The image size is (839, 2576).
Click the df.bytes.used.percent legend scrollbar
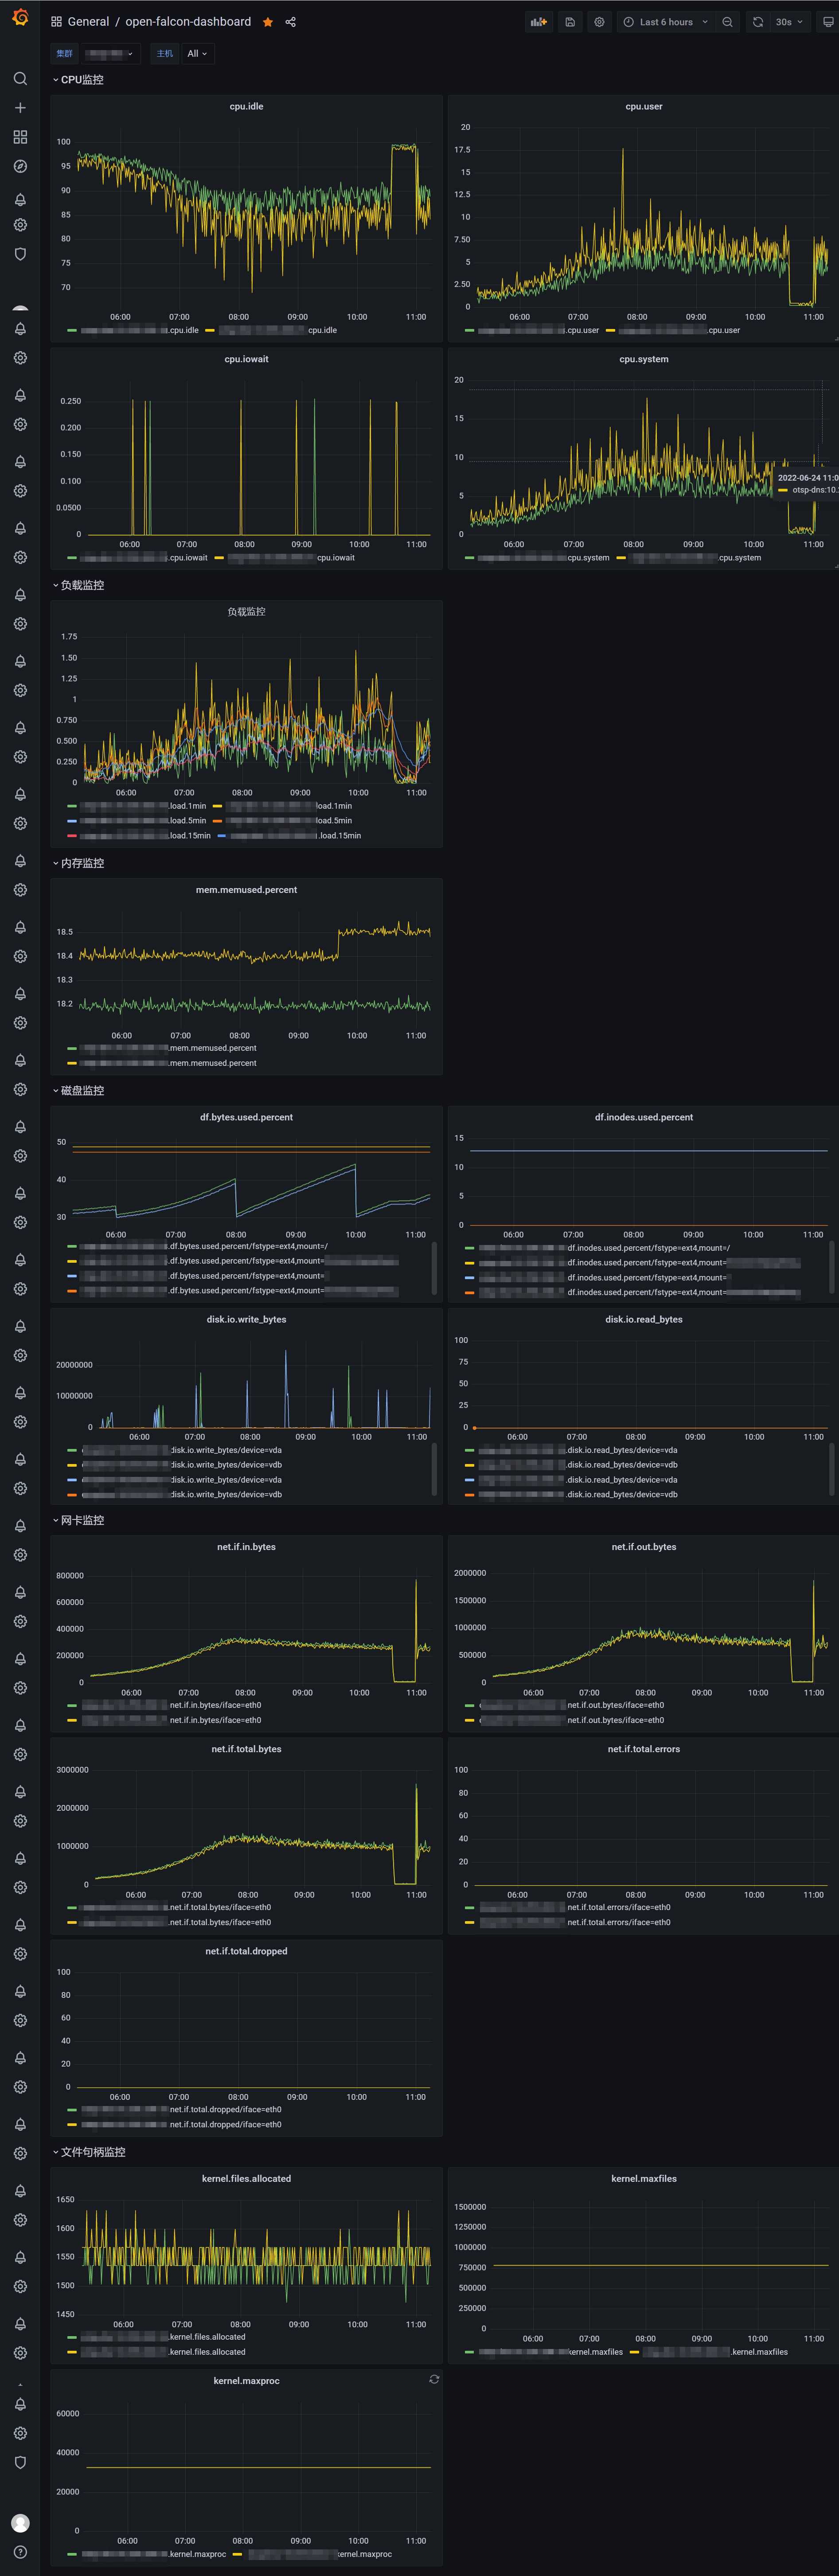tap(434, 1269)
